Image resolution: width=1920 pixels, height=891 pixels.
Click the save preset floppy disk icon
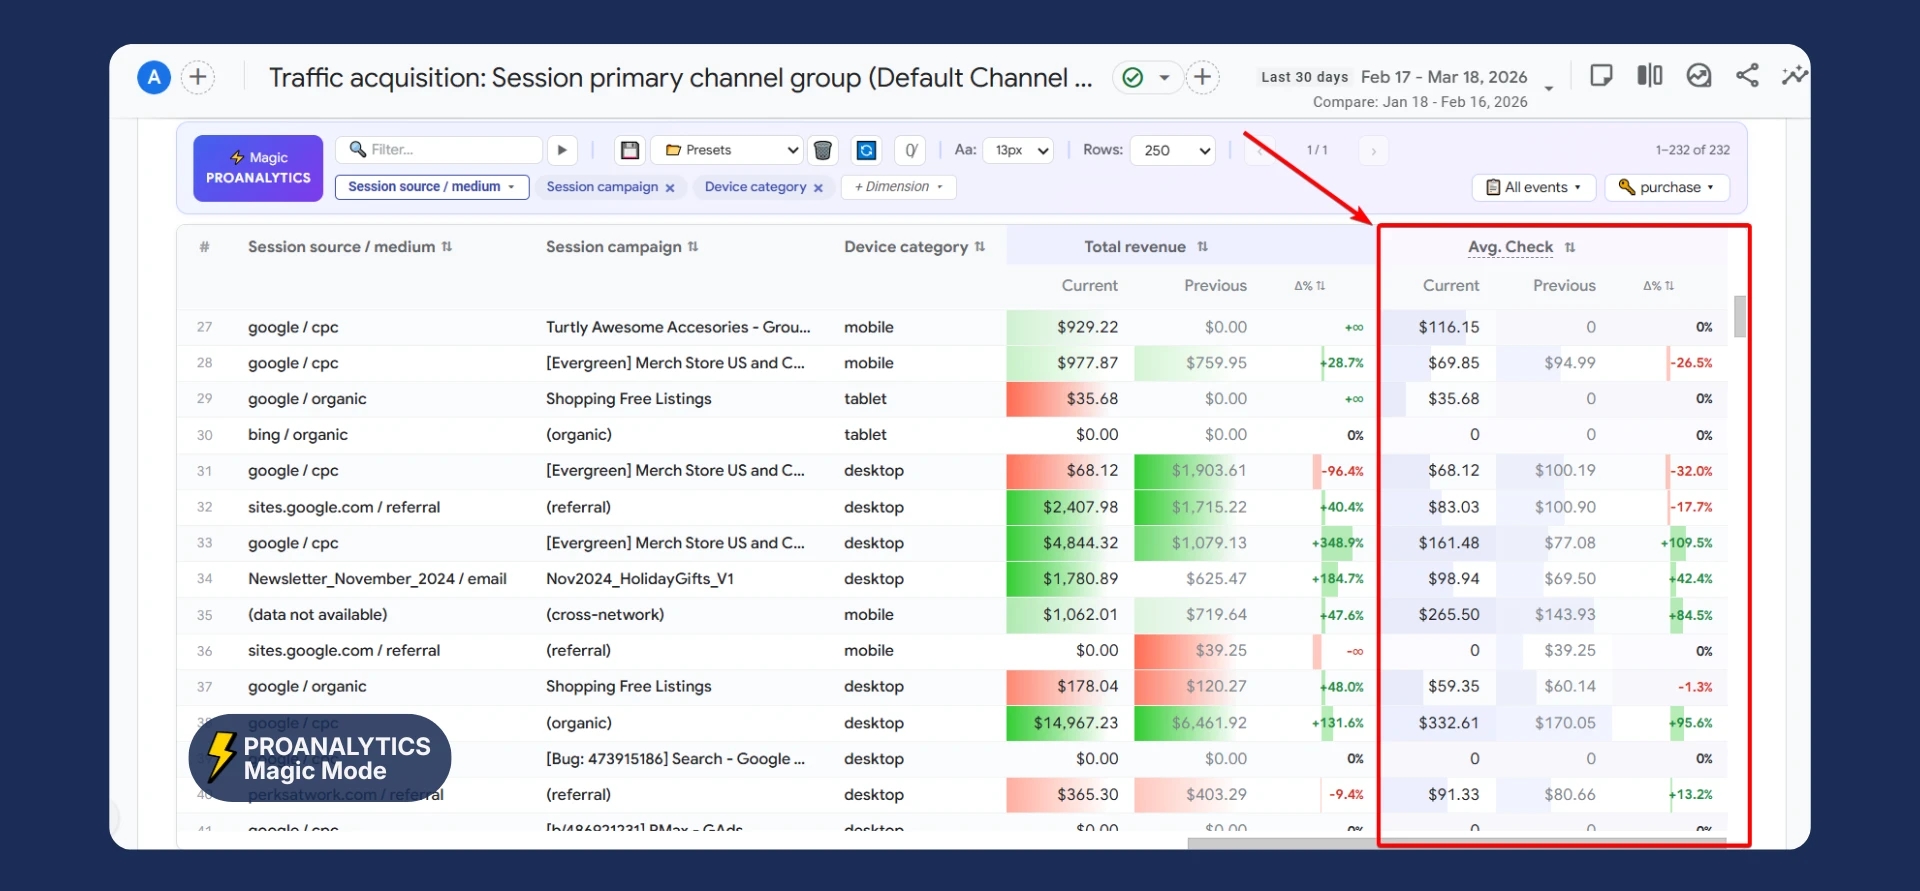(630, 150)
